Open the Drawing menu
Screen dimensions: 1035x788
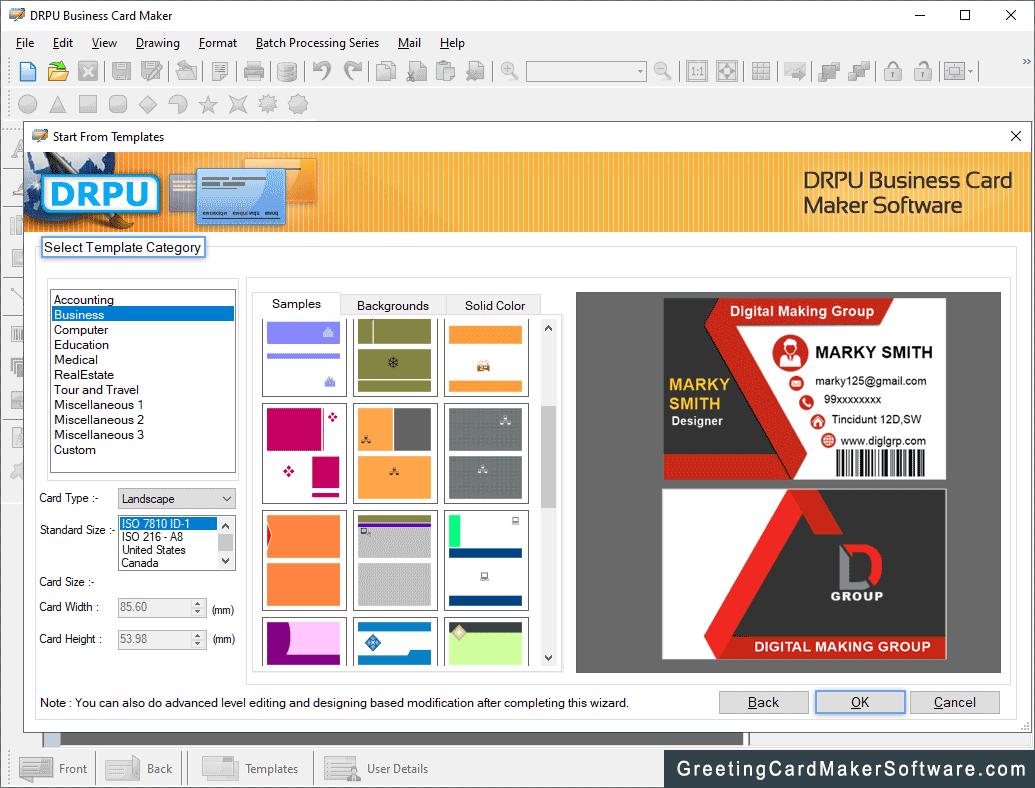pos(158,43)
